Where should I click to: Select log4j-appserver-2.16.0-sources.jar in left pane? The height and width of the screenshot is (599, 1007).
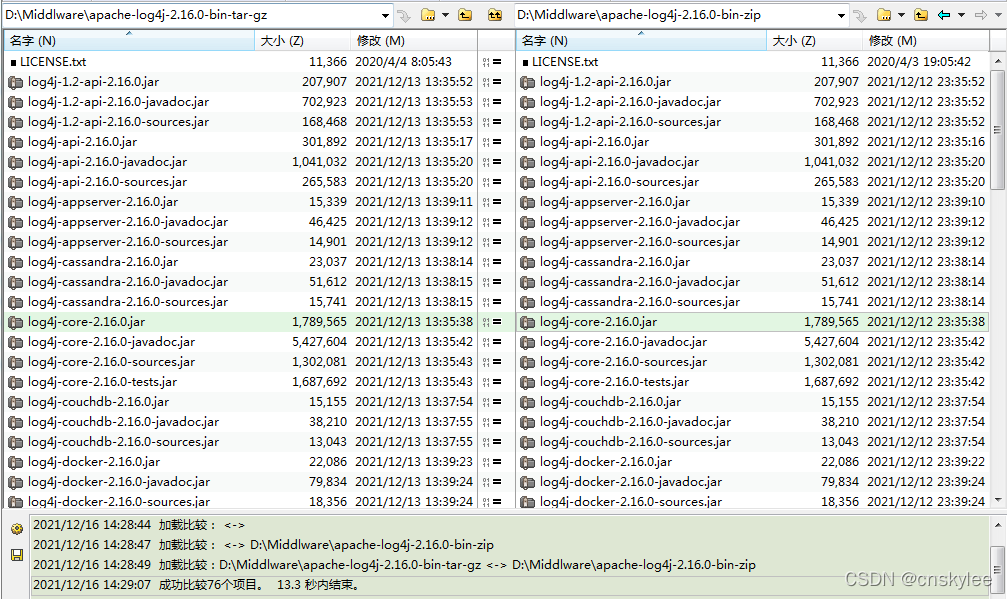128,242
